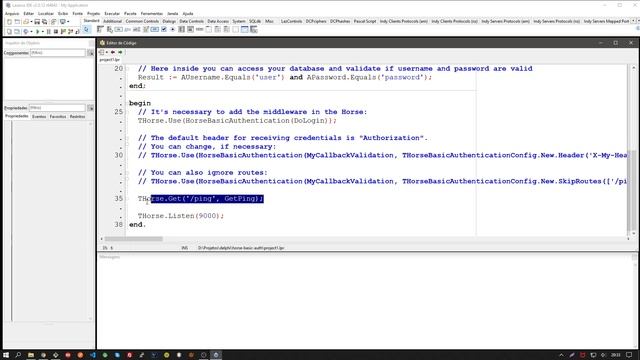
Task: Pick the TCheckBox component from palette
Action: point(164,29)
